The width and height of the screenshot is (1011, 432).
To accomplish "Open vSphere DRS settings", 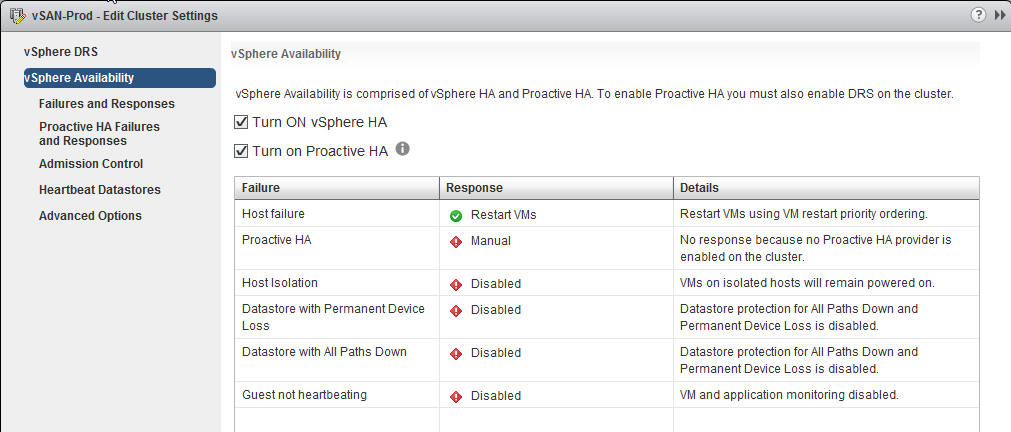I will point(61,52).
